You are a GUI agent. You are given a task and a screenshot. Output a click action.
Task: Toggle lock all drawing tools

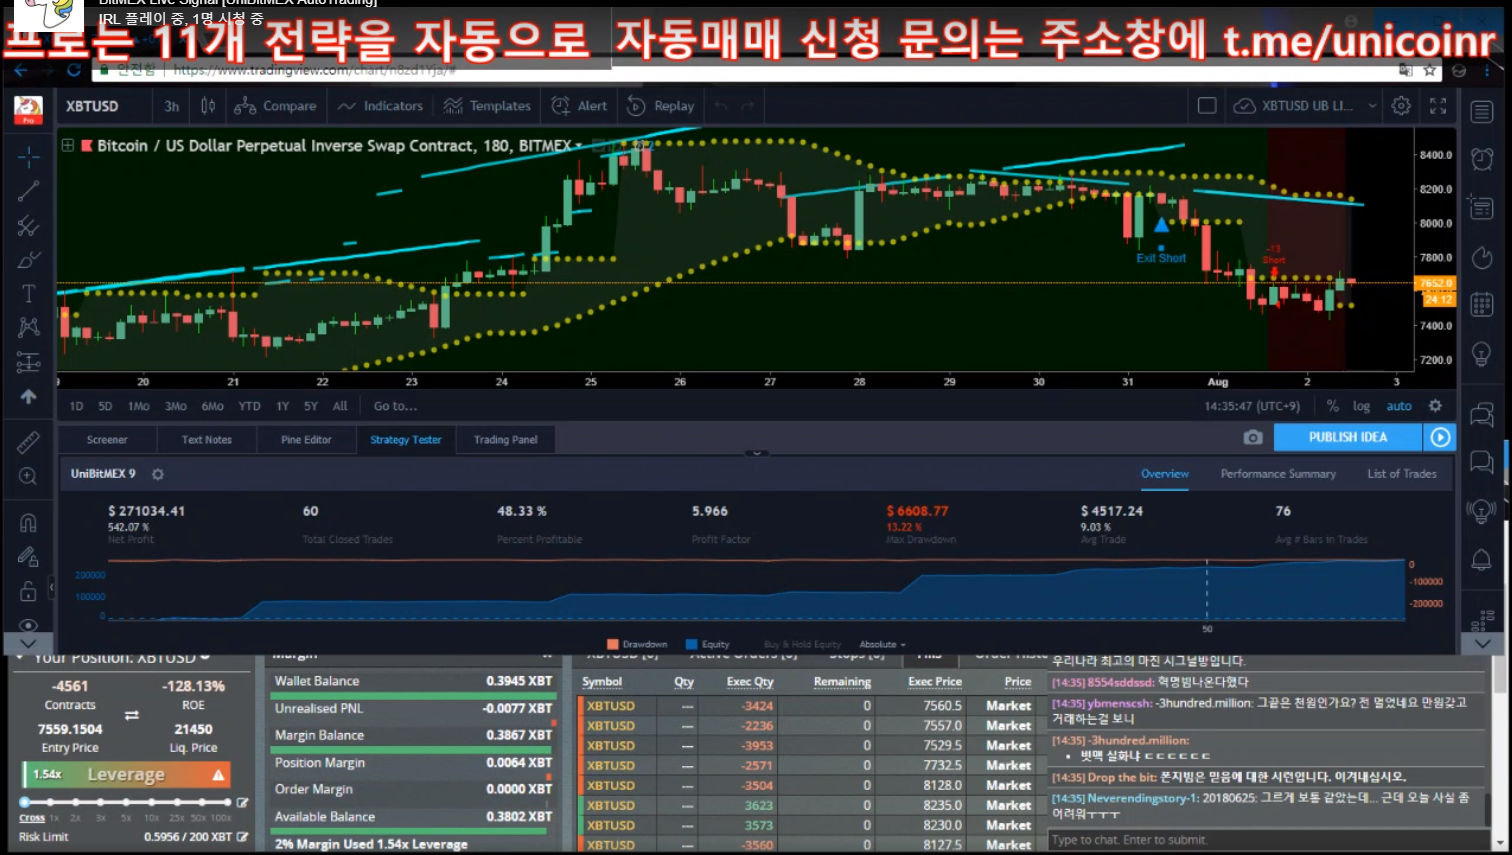(x=28, y=592)
